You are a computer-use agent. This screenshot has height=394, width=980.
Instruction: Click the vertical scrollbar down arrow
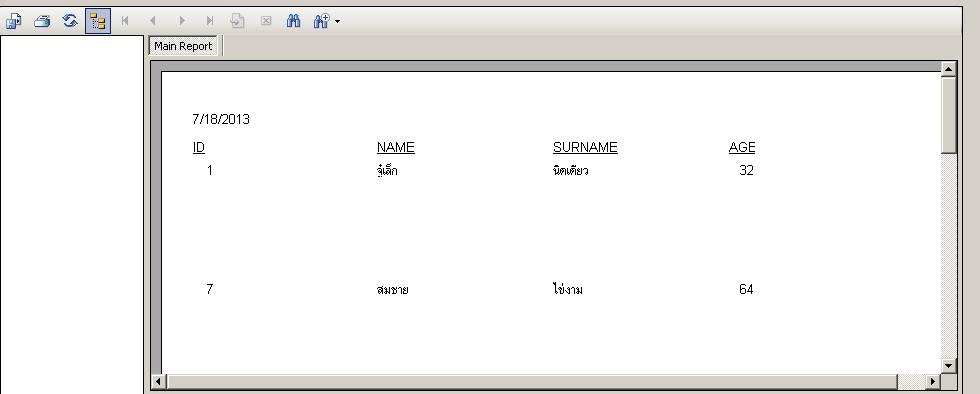949,365
